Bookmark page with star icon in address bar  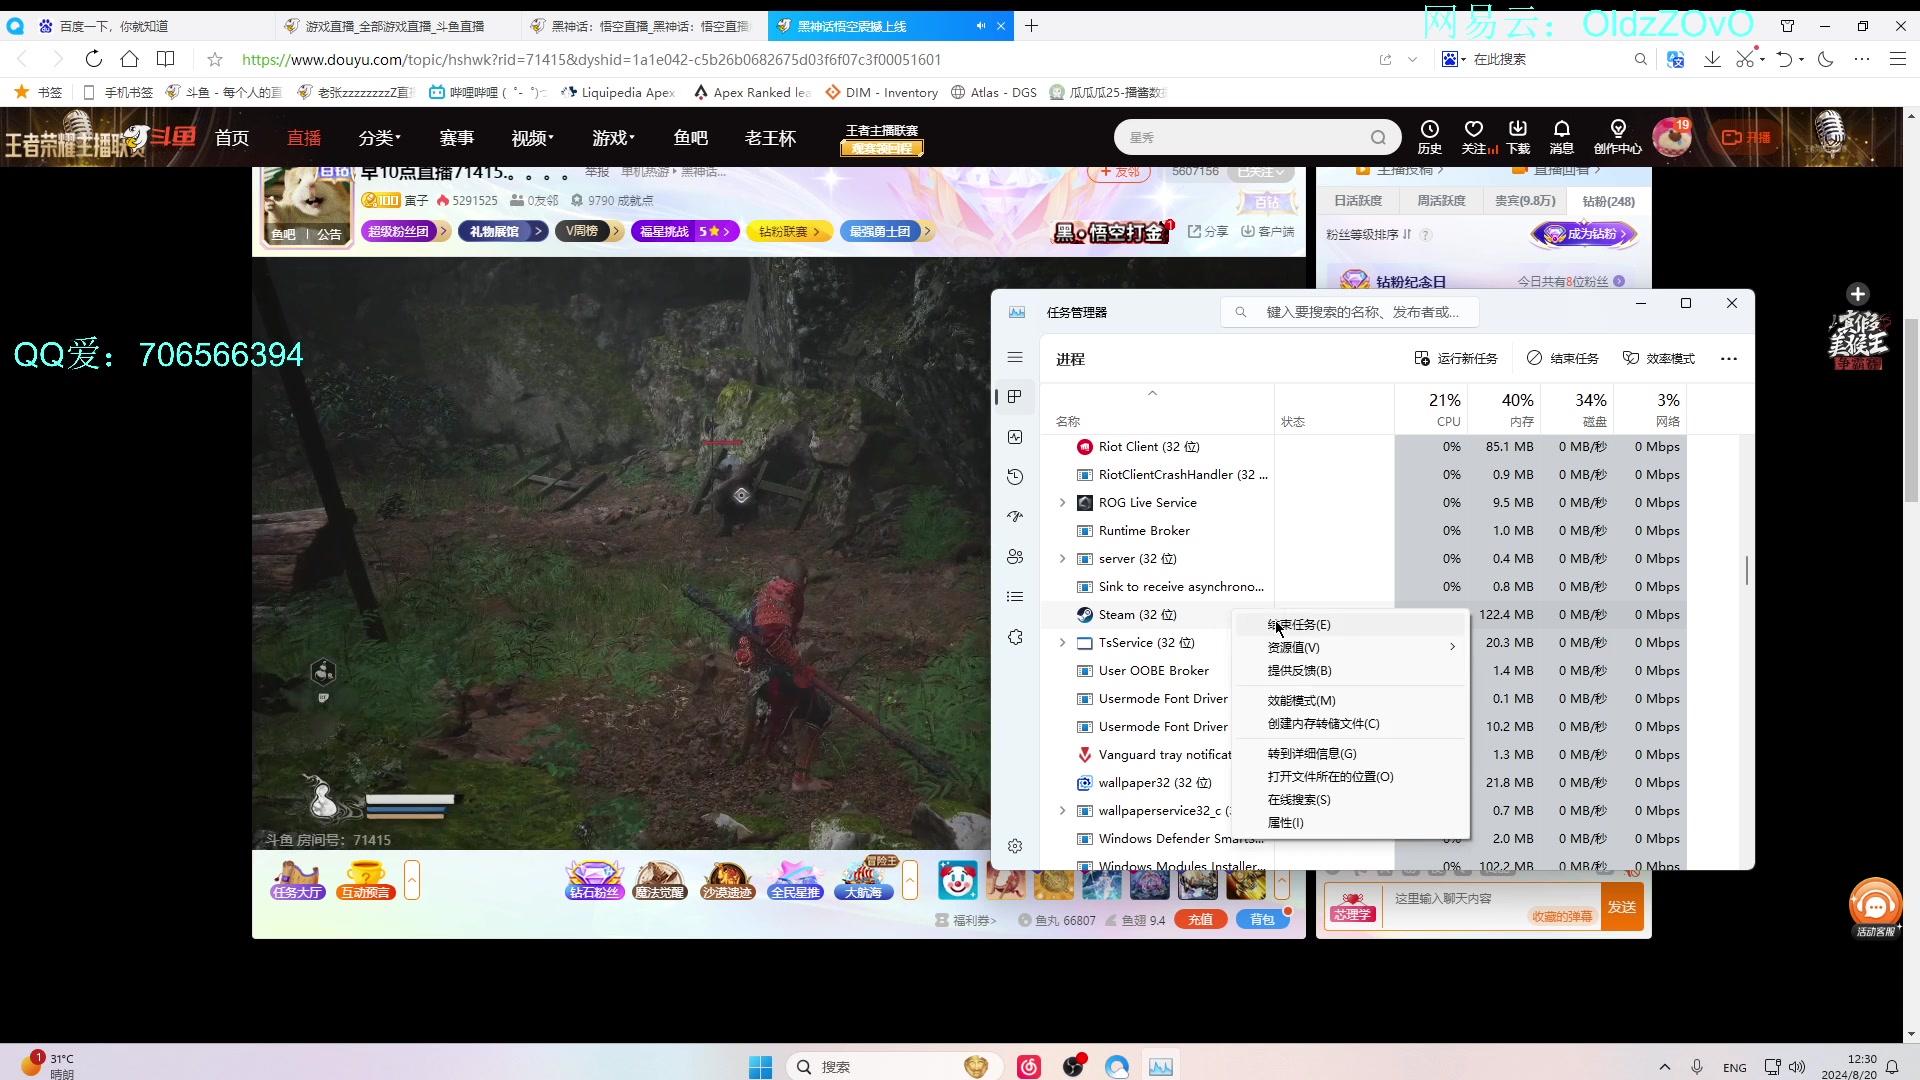pos(214,59)
